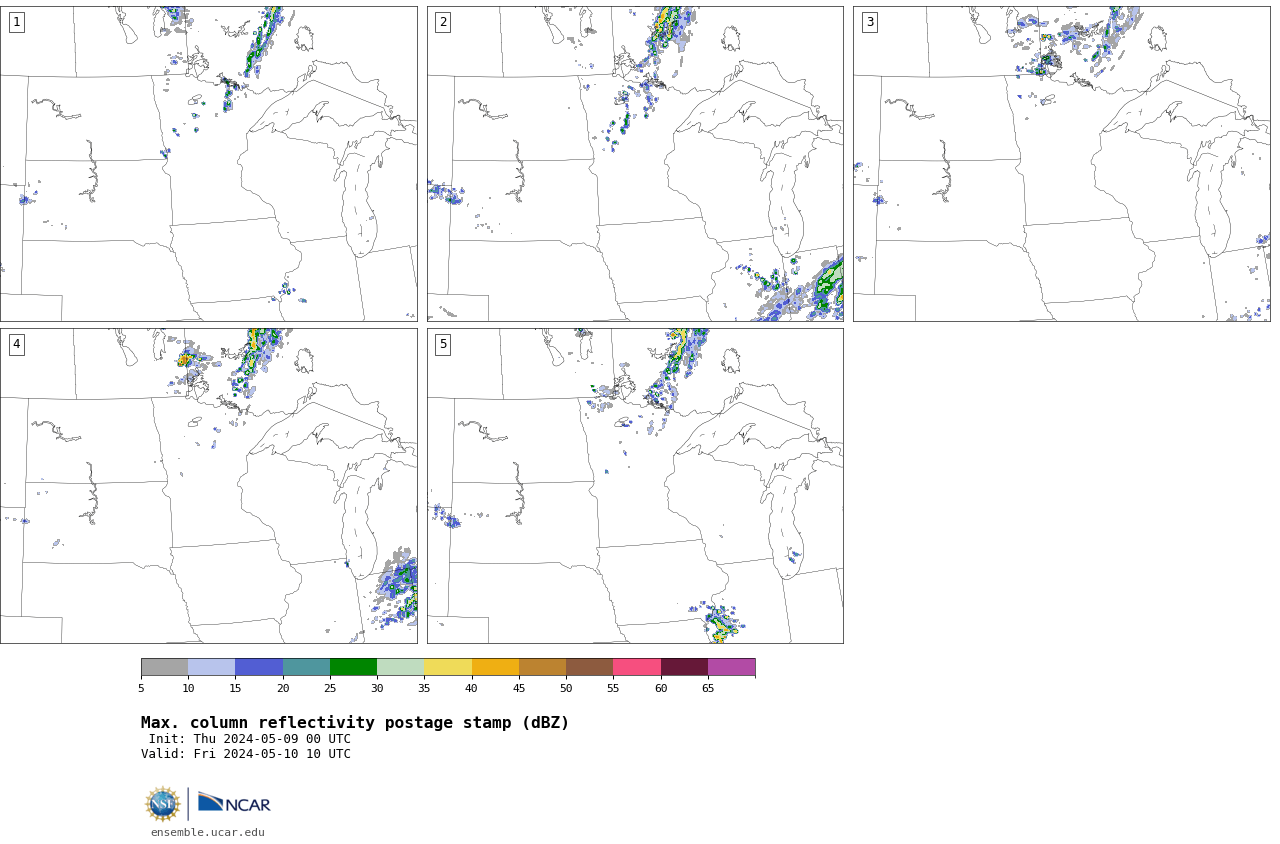Click the panel number 3 label

tap(869, 22)
